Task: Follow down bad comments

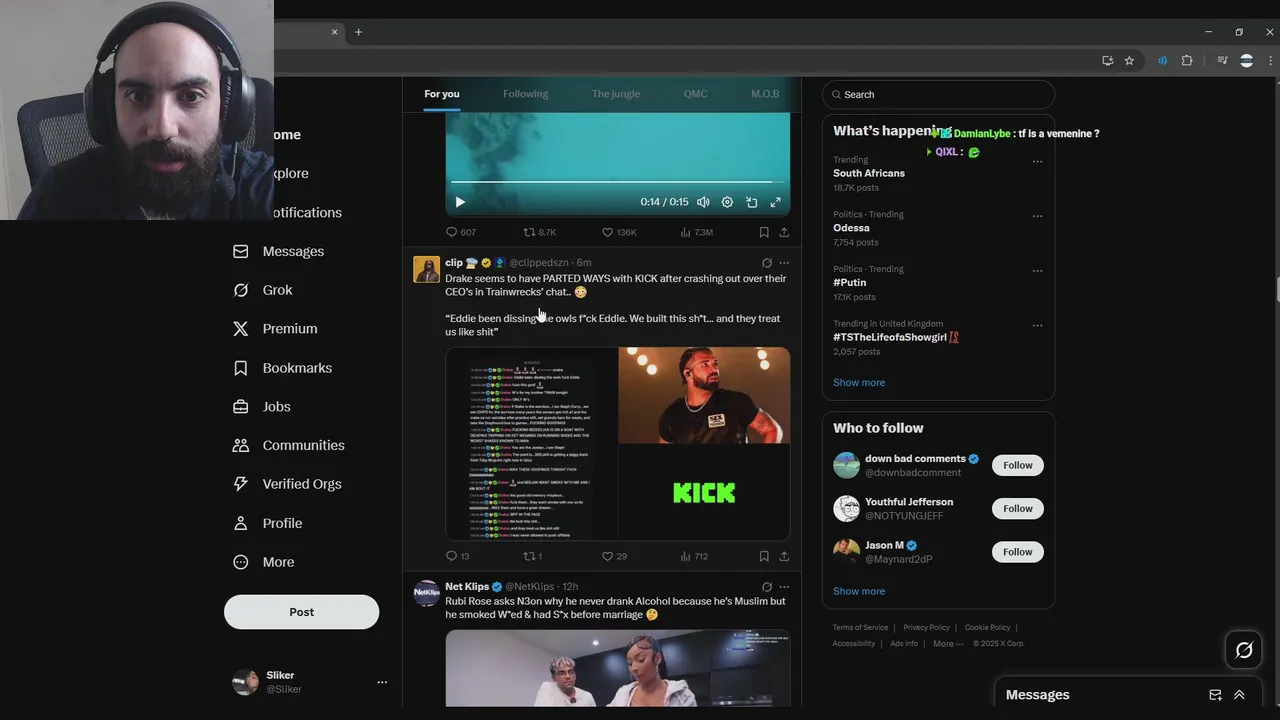Action: tap(1018, 465)
